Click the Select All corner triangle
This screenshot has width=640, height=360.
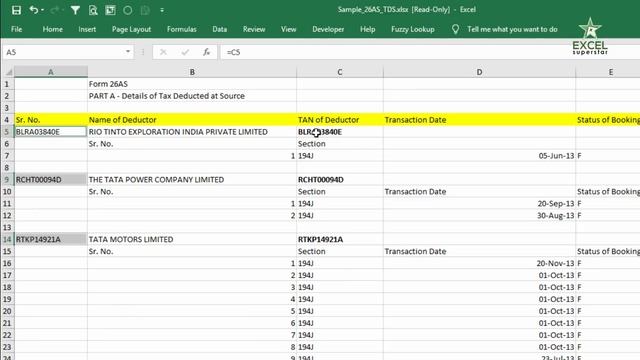(x=8, y=72)
